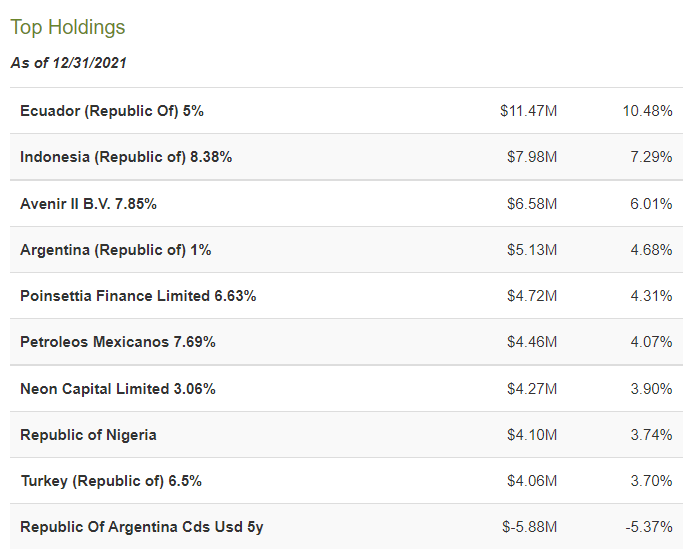Click the 3.70% weight in Turkey row

tap(650, 481)
